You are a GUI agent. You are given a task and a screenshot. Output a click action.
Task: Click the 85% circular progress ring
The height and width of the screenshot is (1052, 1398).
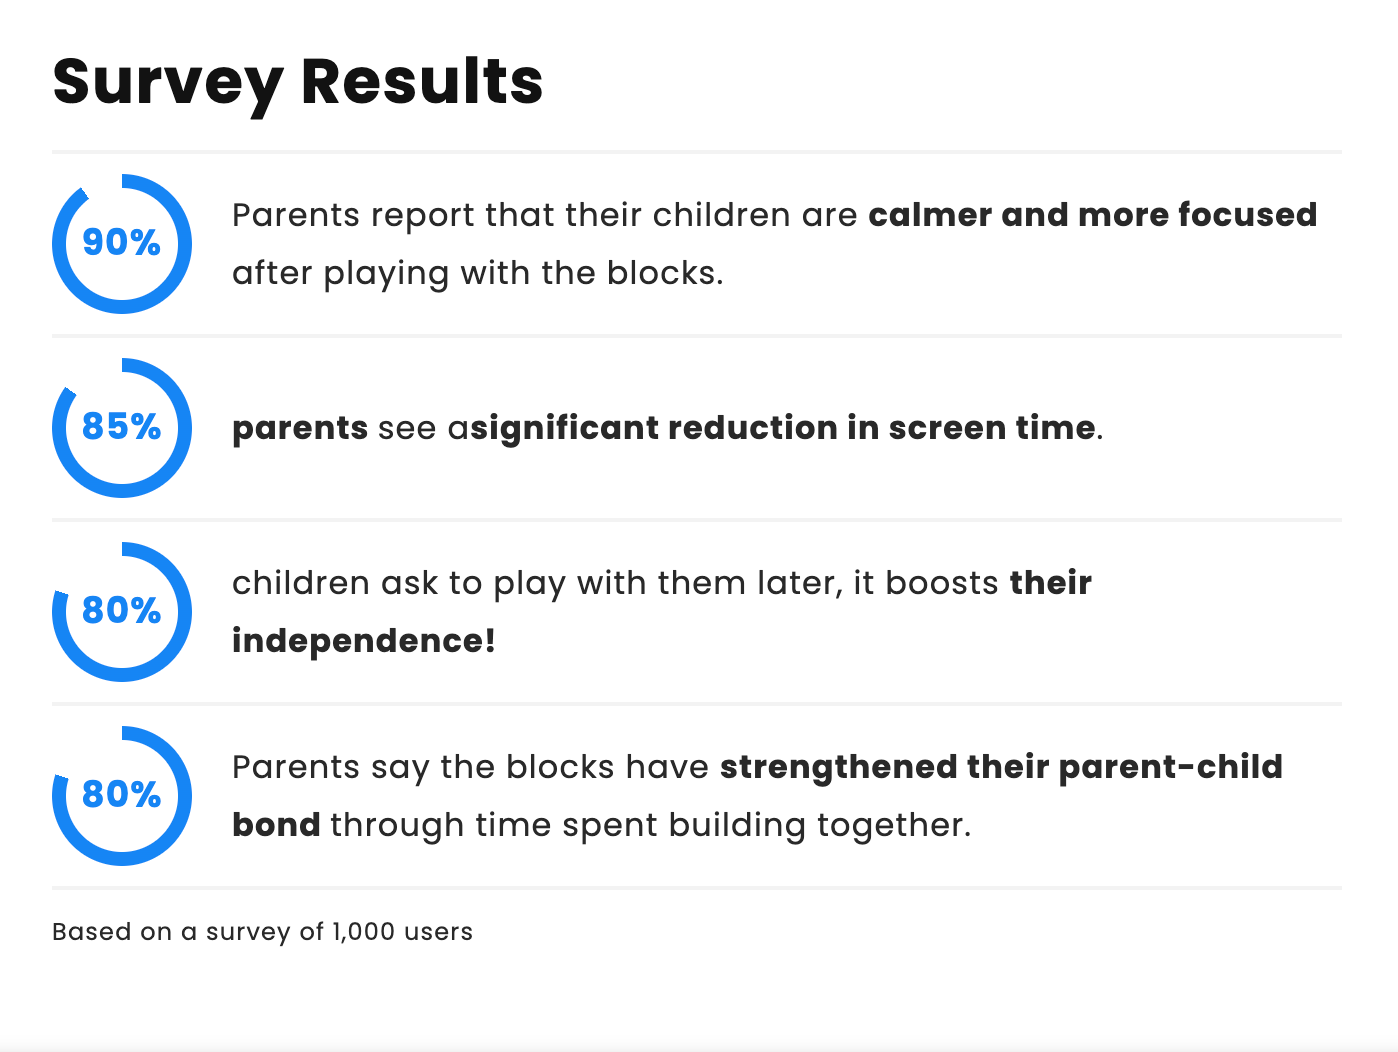[x=121, y=428]
